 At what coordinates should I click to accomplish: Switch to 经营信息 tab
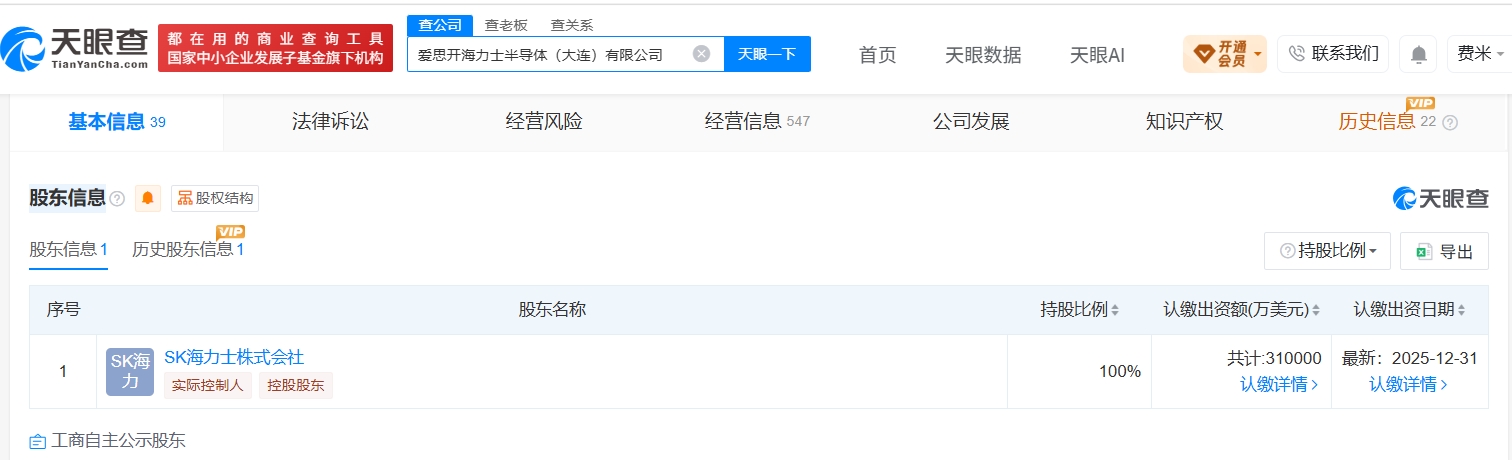757,122
